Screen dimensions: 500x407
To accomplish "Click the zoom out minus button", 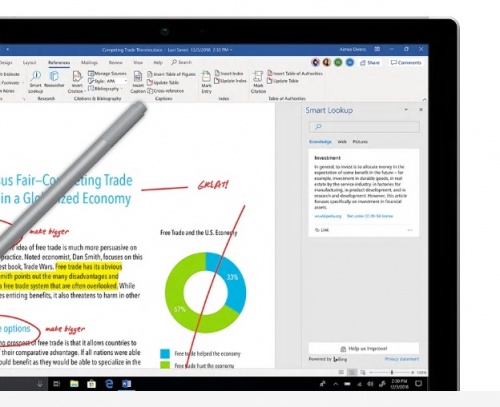I will 371,372.
